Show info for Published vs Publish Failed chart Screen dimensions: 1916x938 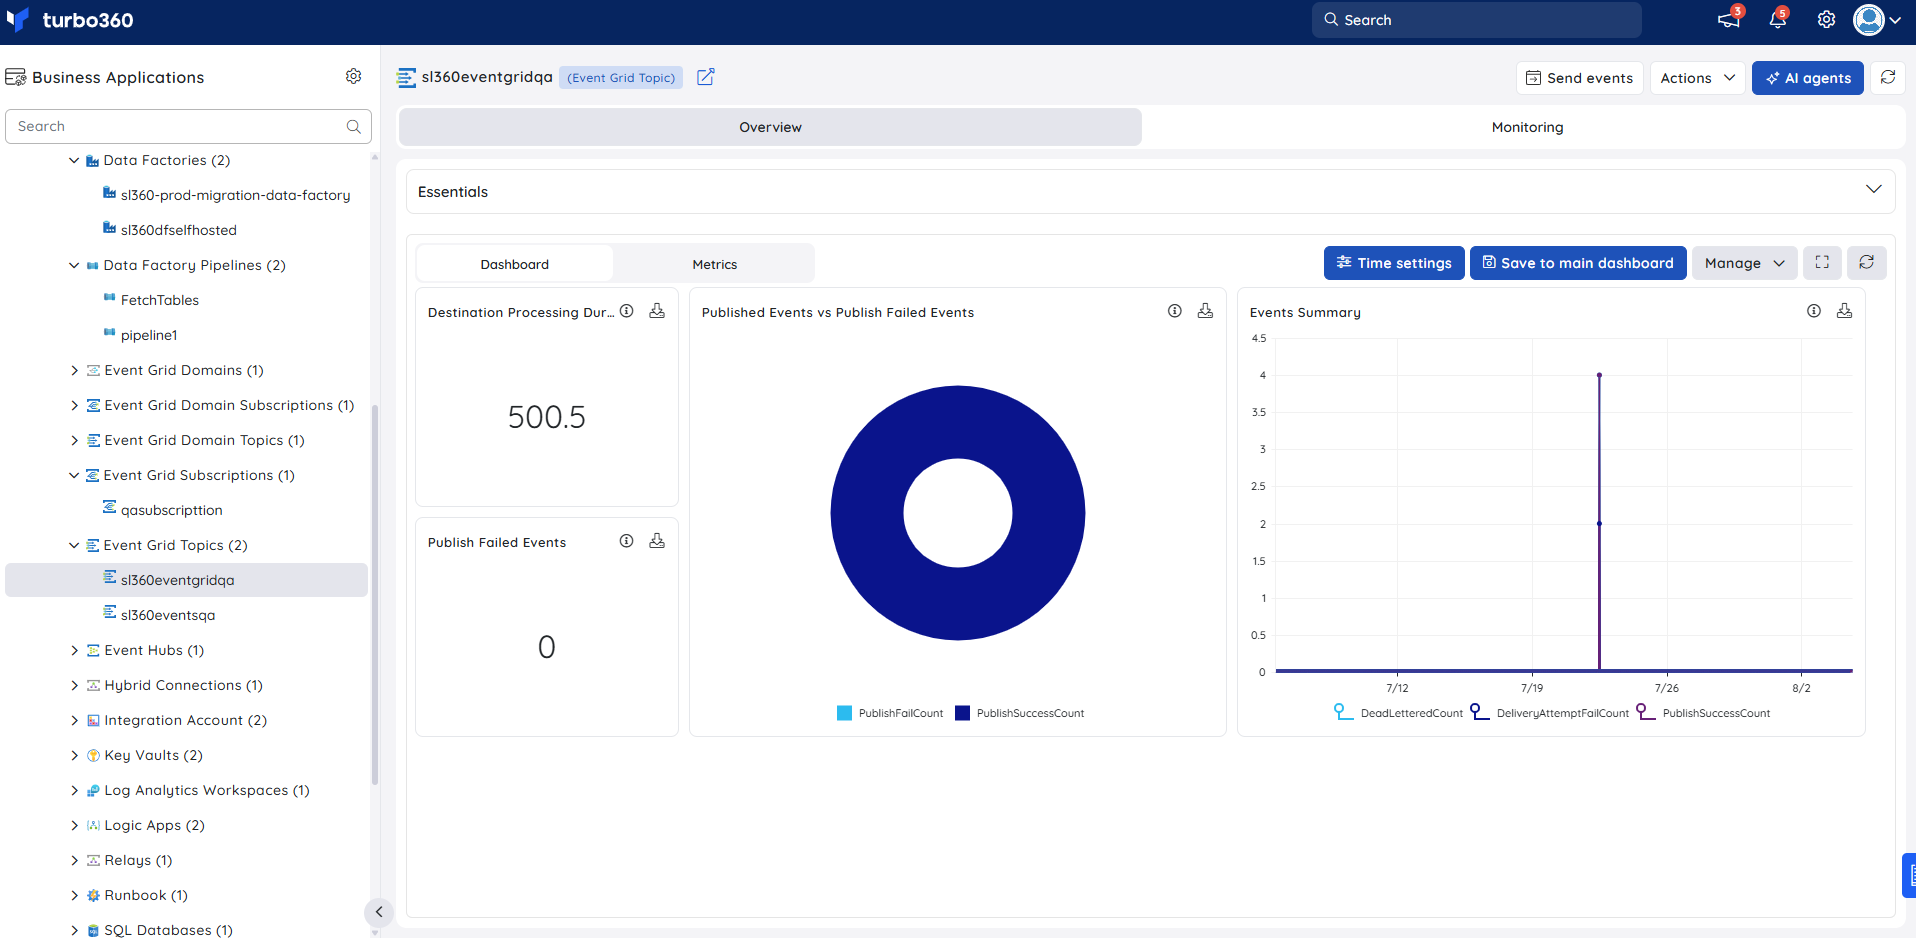click(x=1175, y=311)
